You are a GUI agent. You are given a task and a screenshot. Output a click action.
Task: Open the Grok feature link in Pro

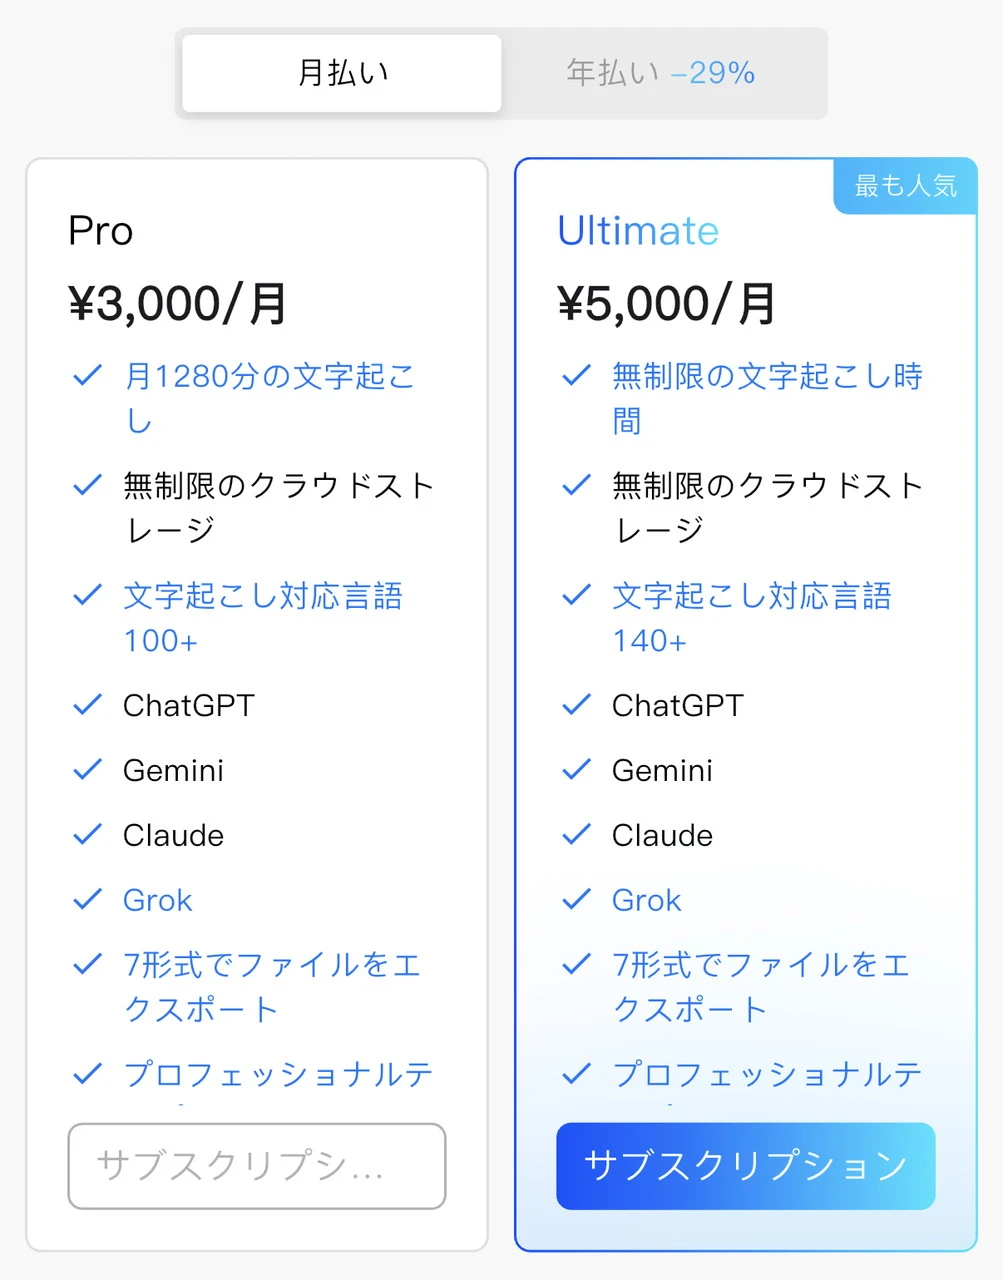[157, 900]
